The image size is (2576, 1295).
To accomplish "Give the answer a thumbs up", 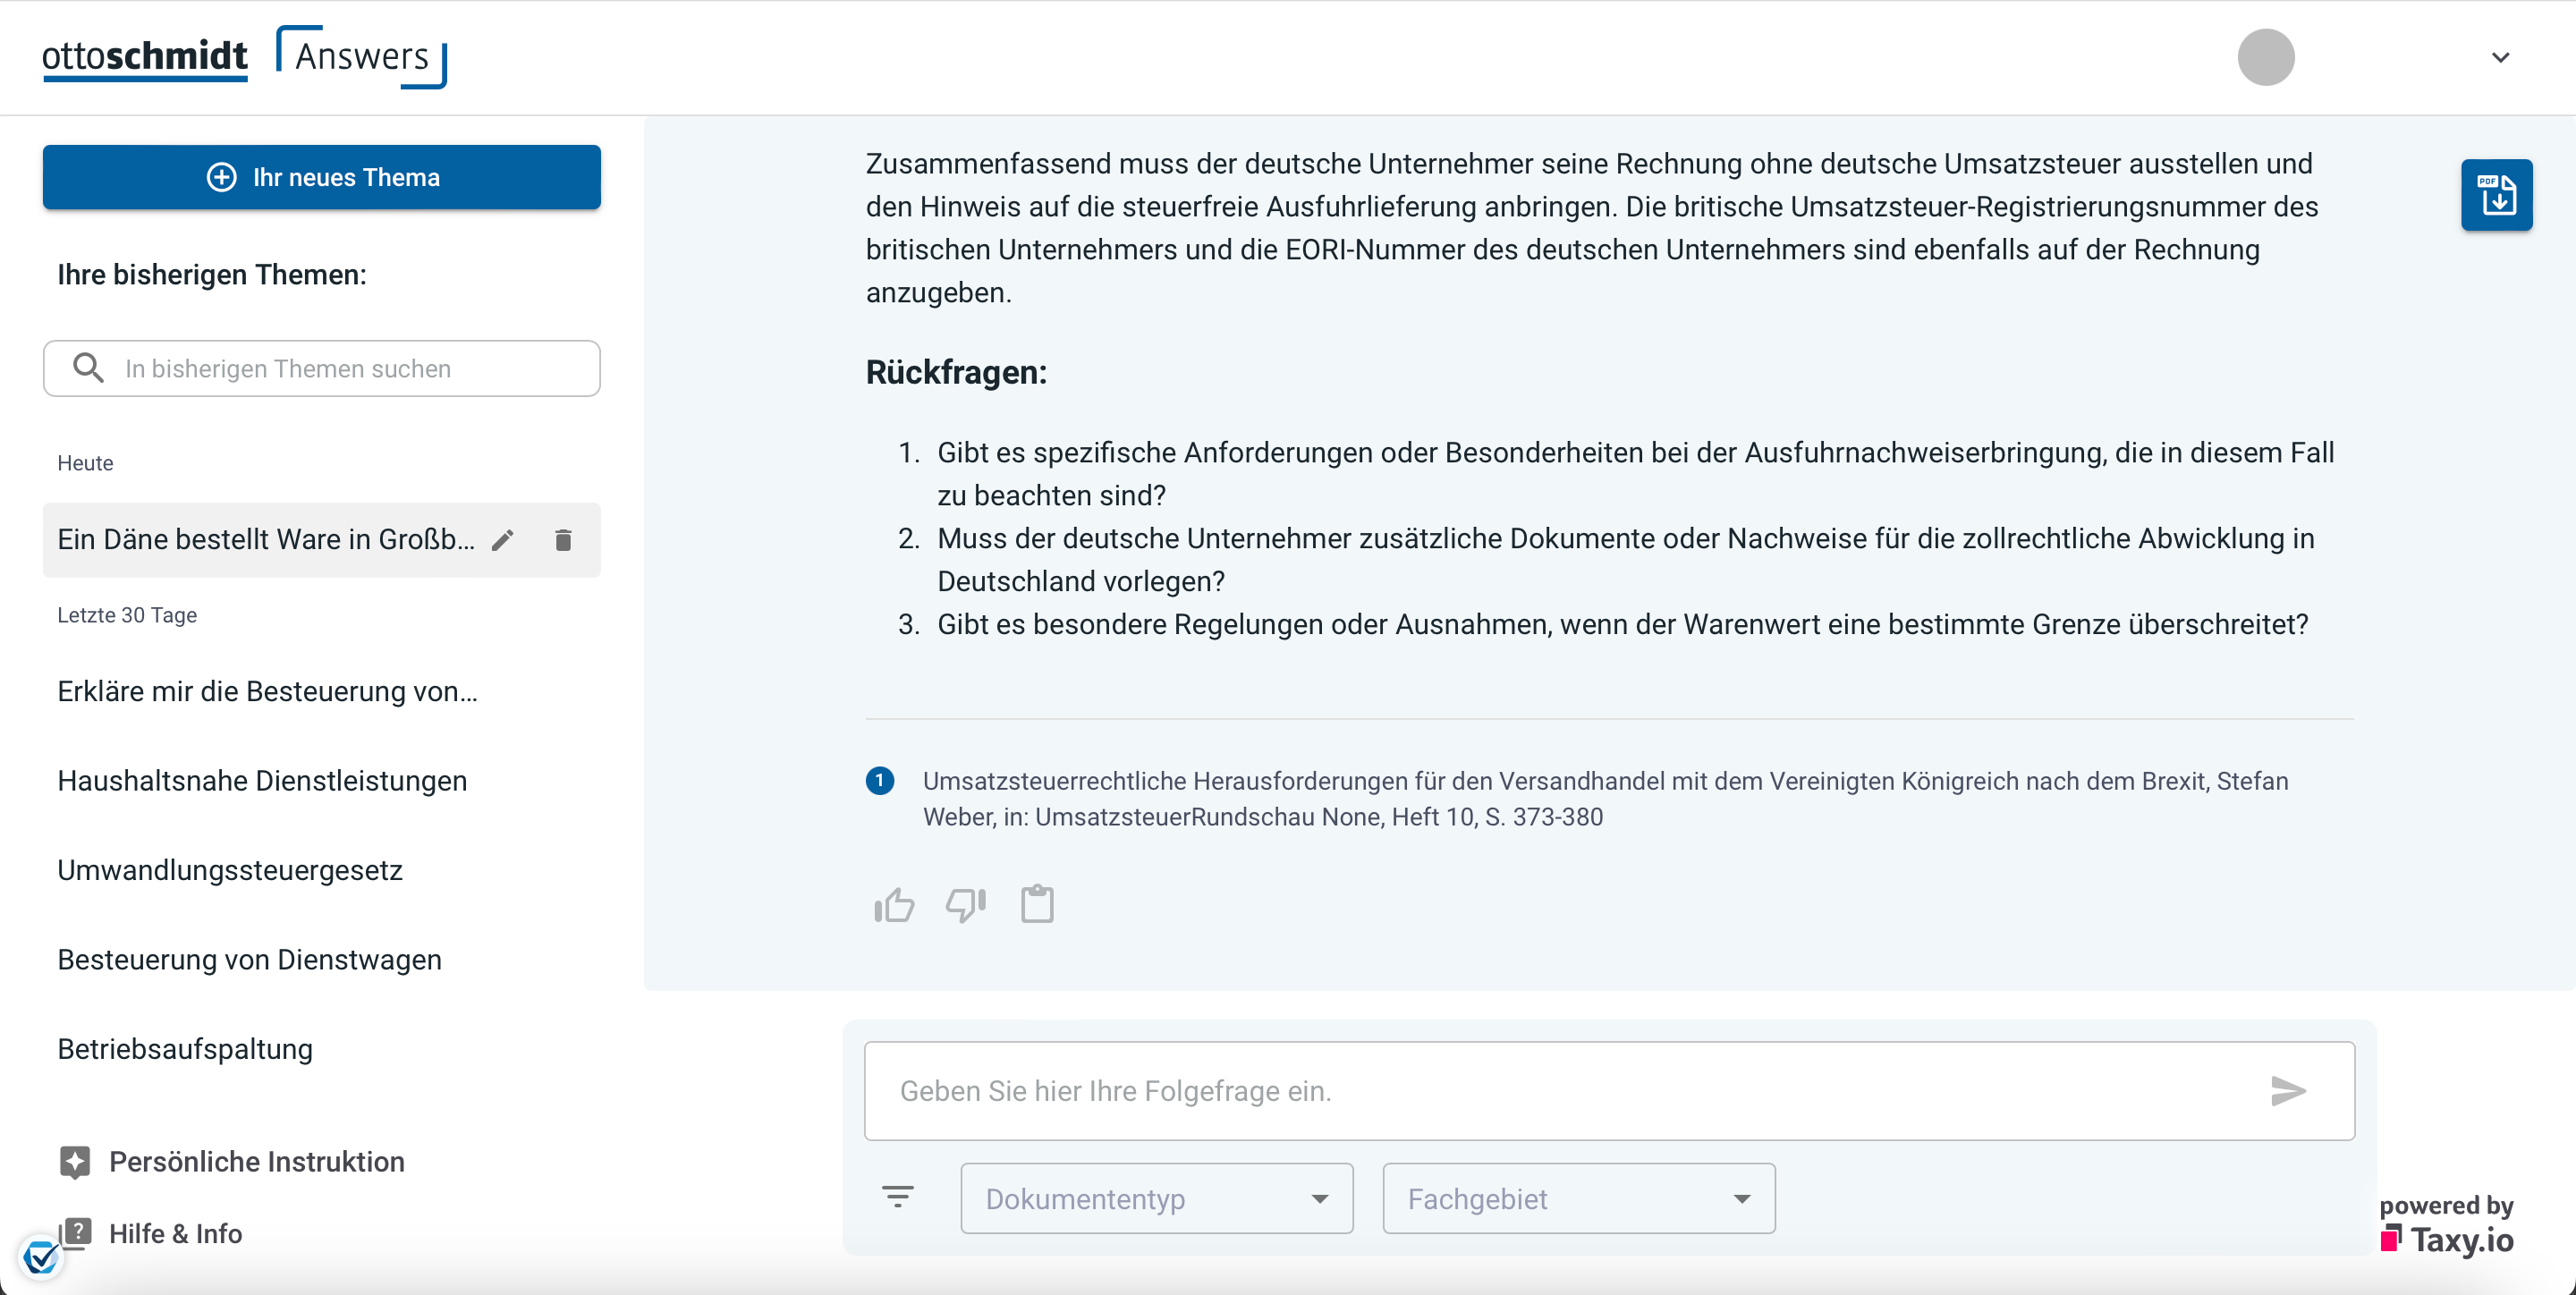I will click(x=894, y=905).
